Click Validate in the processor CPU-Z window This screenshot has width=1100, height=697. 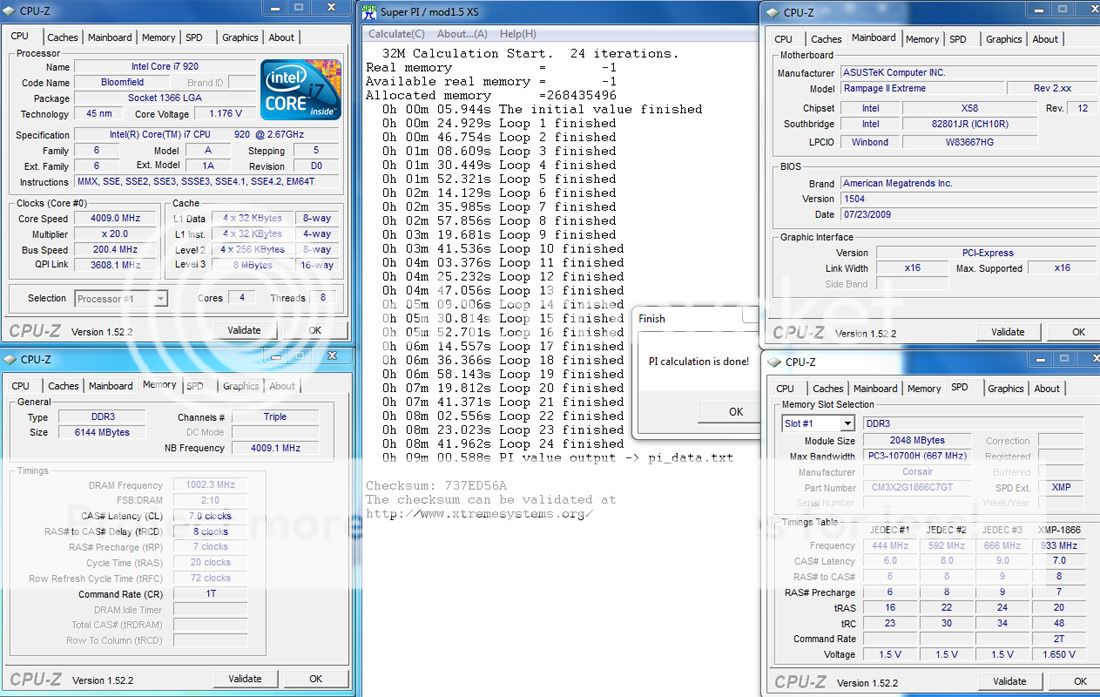click(244, 330)
